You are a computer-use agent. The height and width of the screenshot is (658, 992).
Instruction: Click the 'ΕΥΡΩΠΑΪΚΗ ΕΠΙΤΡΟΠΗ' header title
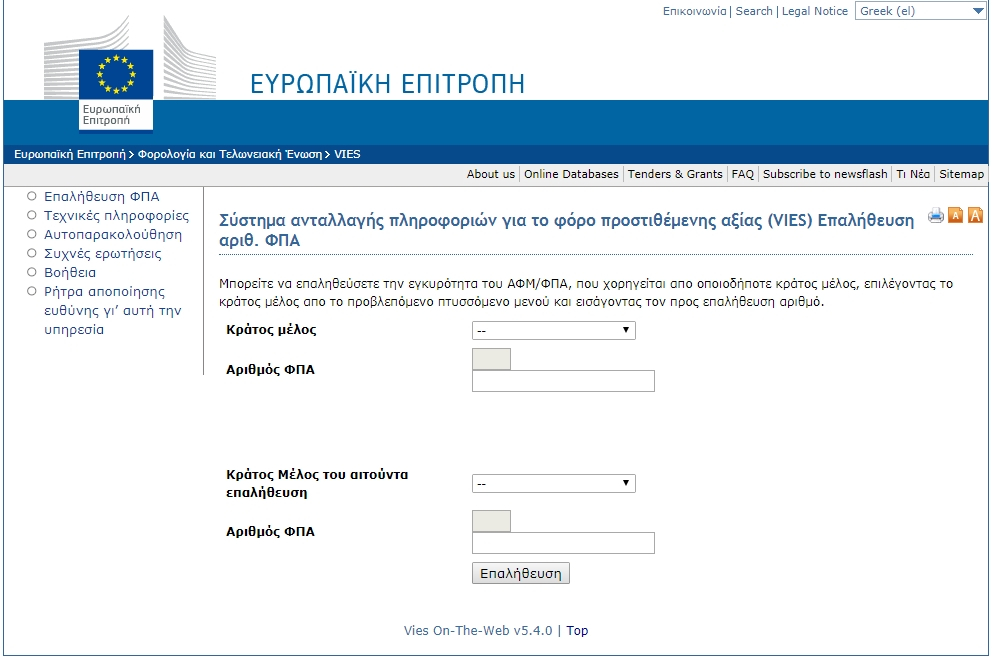coord(387,84)
